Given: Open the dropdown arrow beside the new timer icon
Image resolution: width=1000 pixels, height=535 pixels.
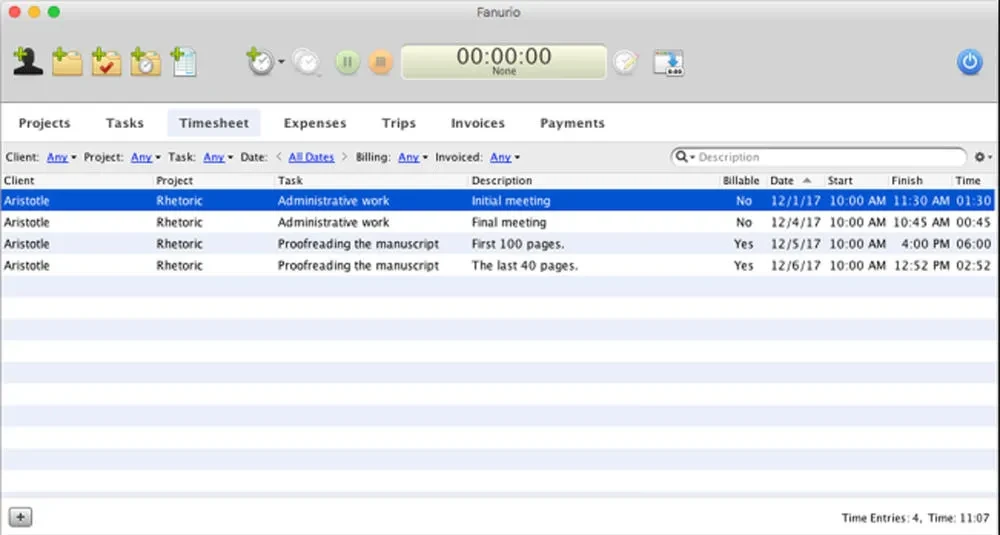Looking at the screenshot, I should (281, 62).
